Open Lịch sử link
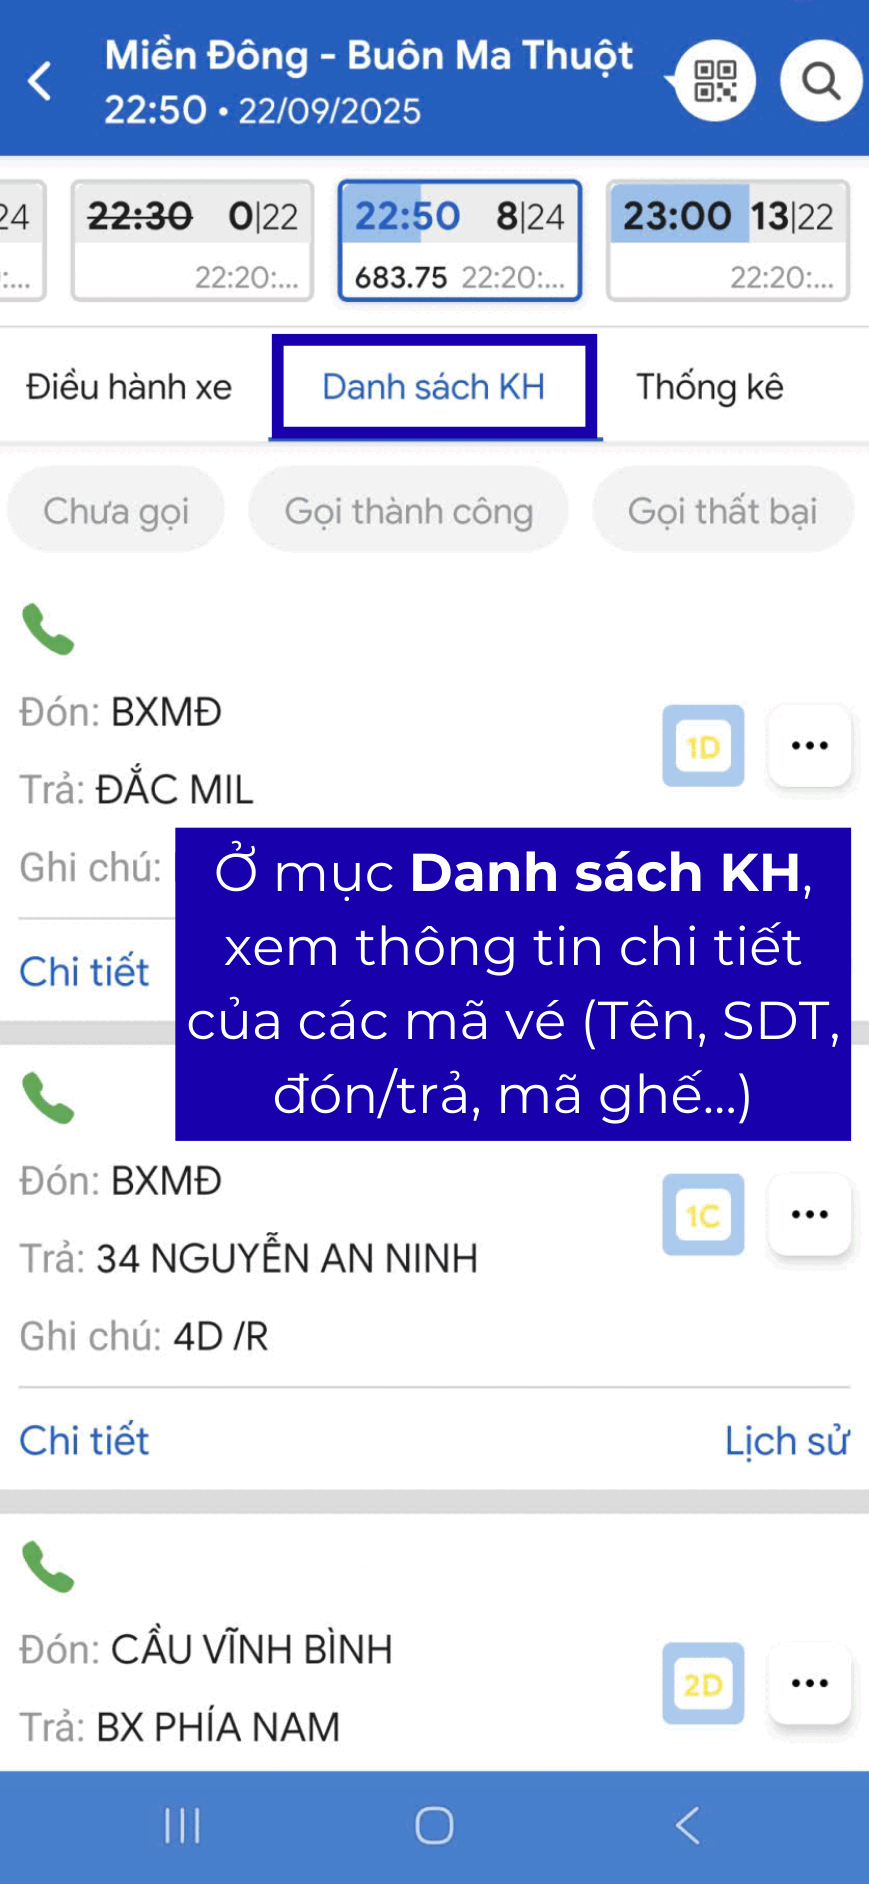This screenshot has width=869, height=1884. pyautogui.click(x=787, y=1441)
